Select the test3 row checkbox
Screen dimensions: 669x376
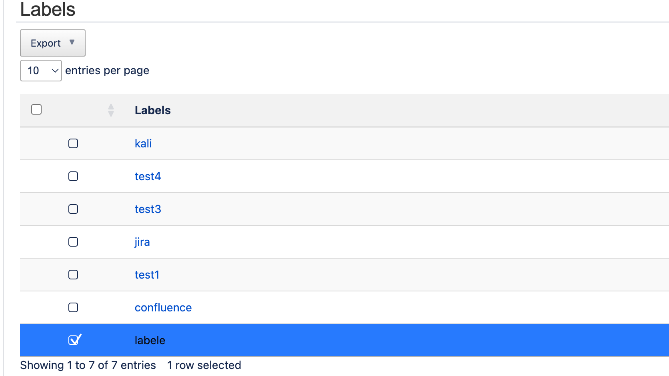pos(73,209)
